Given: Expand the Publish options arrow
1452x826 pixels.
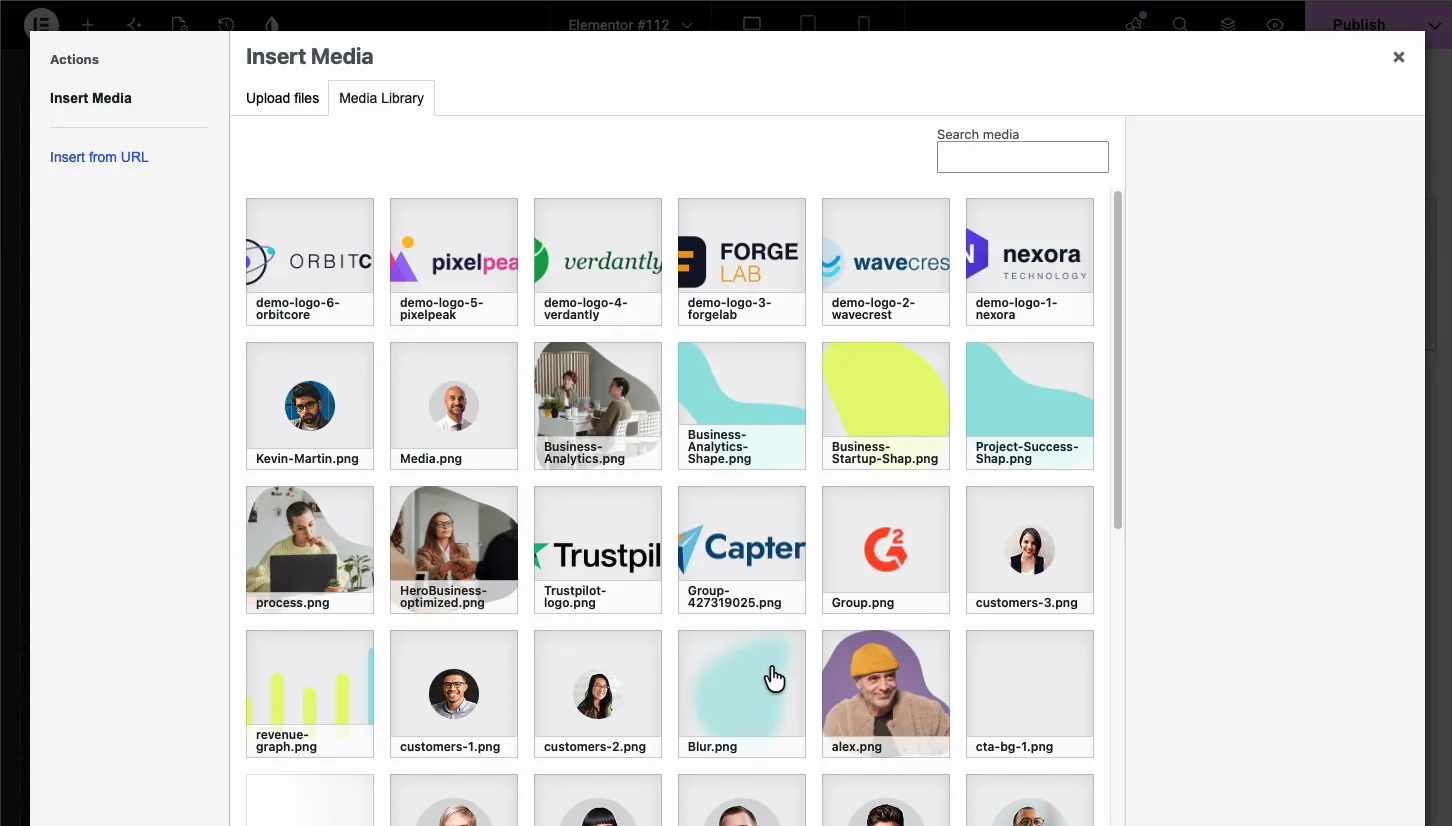Looking at the screenshot, I should pyautogui.click(x=1434, y=25).
